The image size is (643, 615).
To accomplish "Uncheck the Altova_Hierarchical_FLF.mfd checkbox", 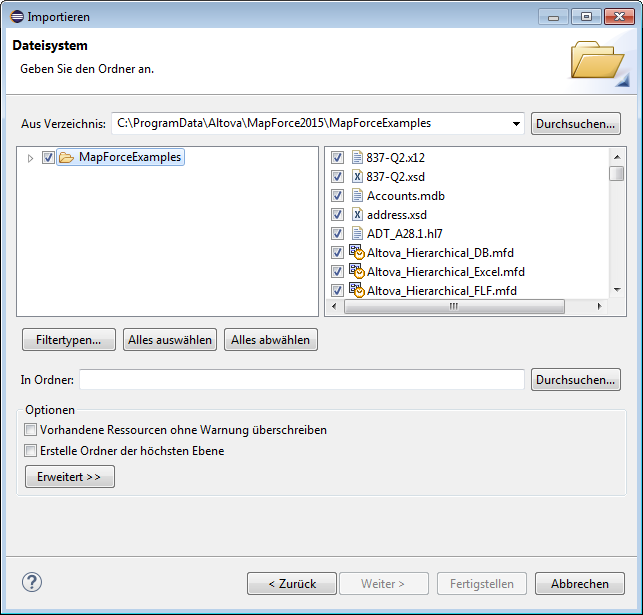I will 337,290.
